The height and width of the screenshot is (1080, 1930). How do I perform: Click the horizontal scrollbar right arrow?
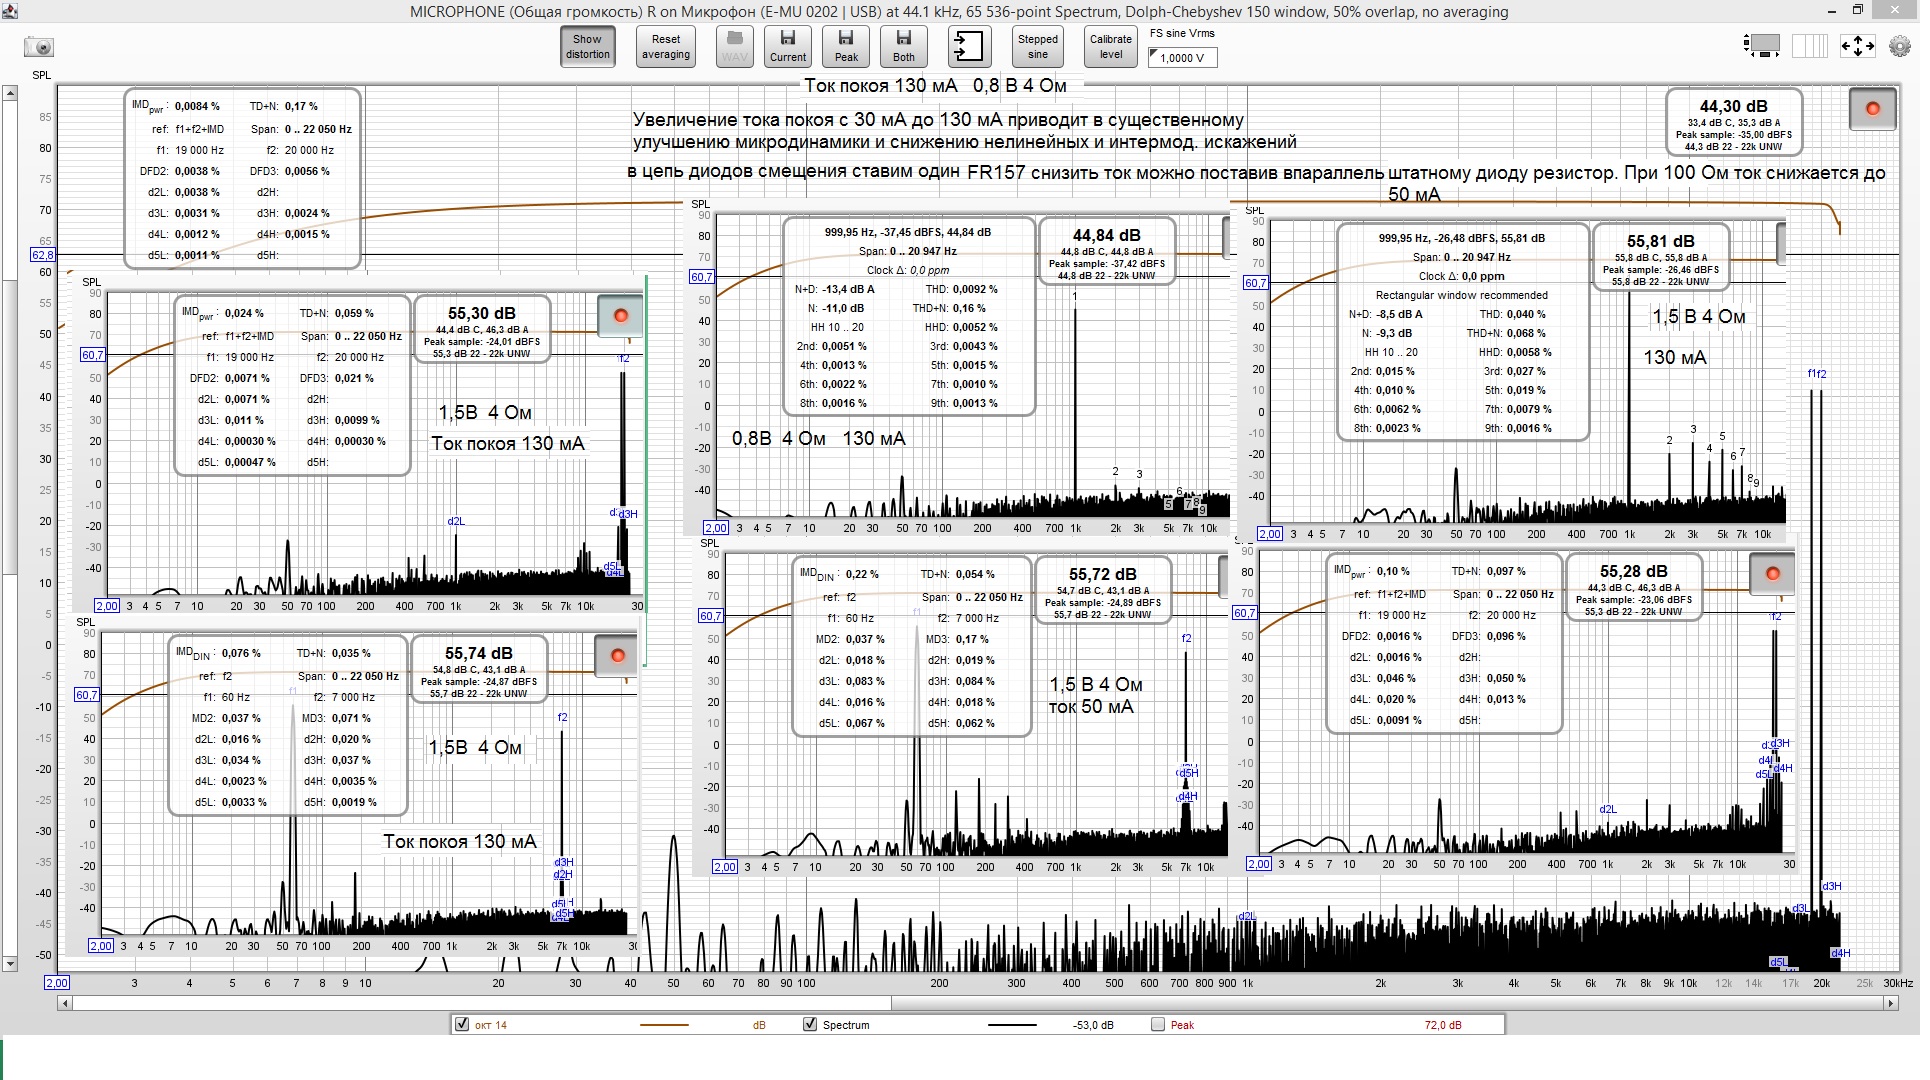click(1890, 1003)
